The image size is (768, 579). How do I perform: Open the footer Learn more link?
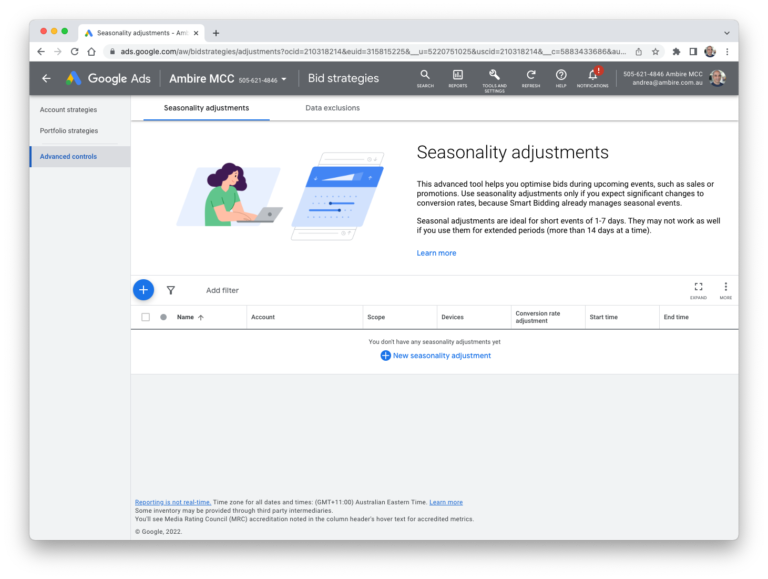click(446, 502)
